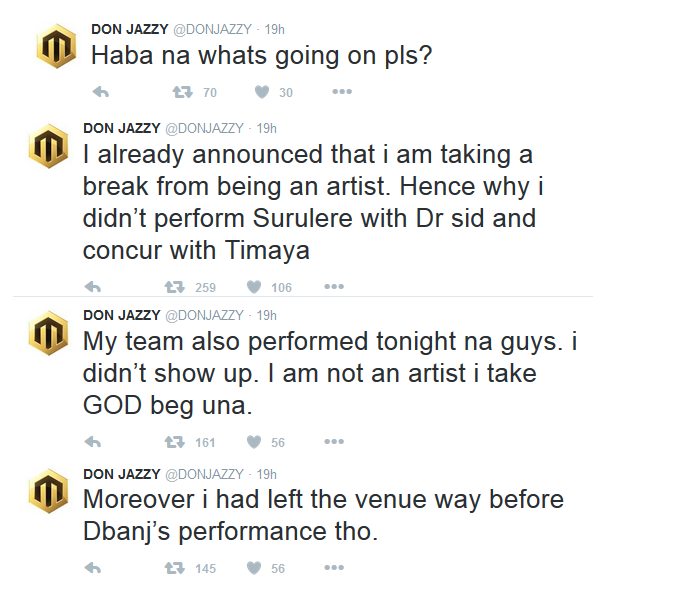The image size is (699, 598).
Task: Open more options on 'Haba na' tweet
Action: [x=342, y=92]
